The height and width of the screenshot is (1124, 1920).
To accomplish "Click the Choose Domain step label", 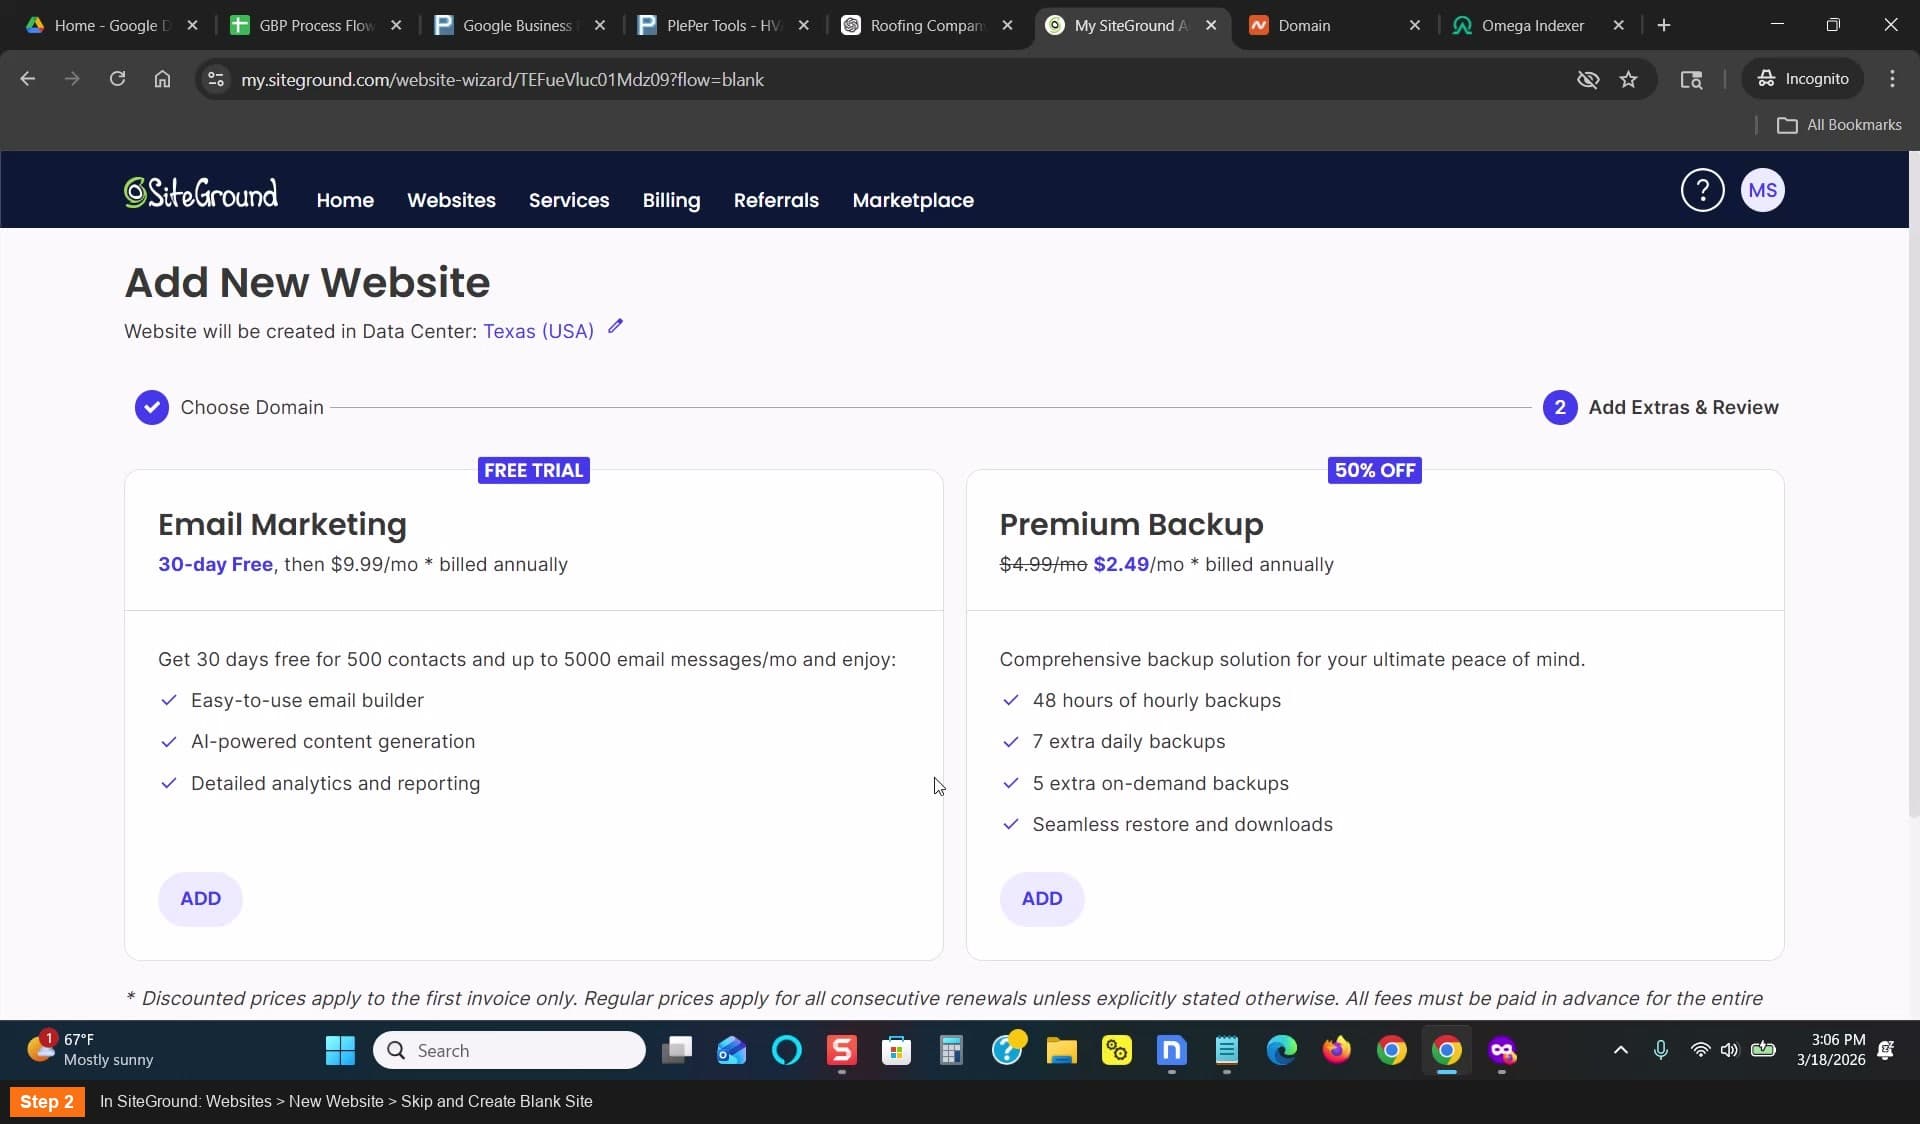I will point(252,407).
